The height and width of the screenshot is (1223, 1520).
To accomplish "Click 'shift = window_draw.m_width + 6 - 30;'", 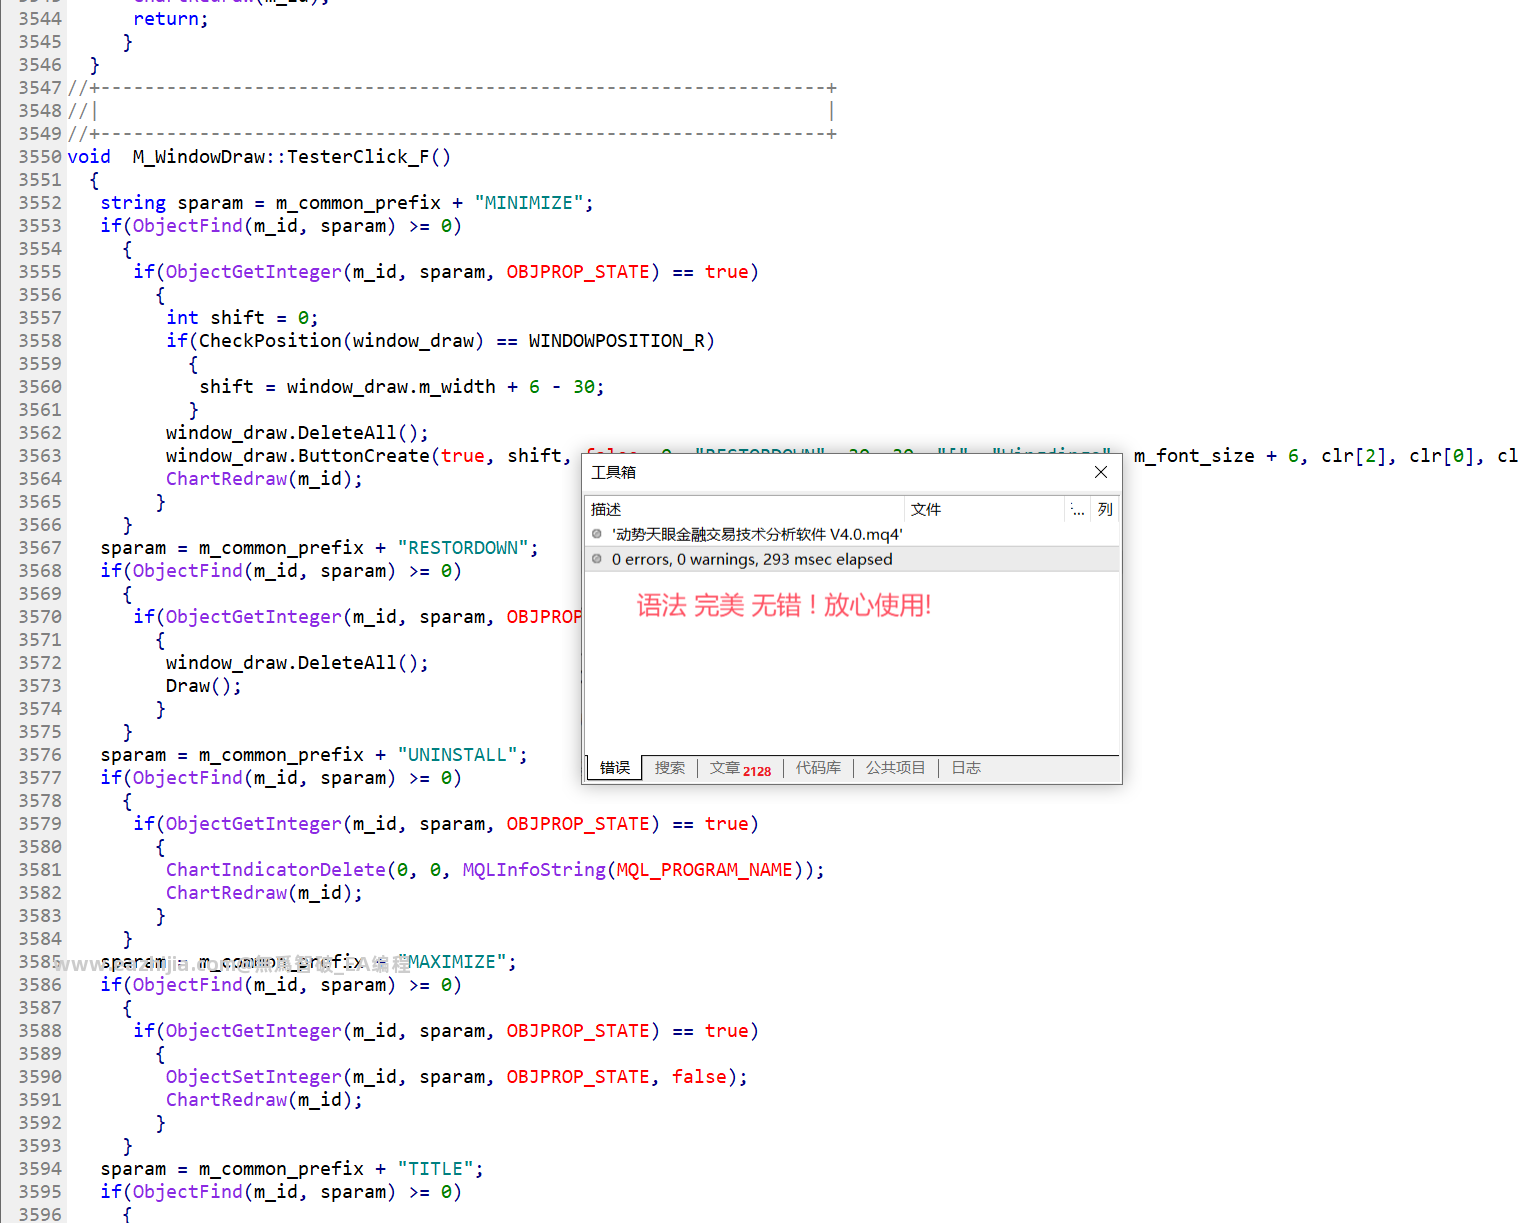I will 402,387.
